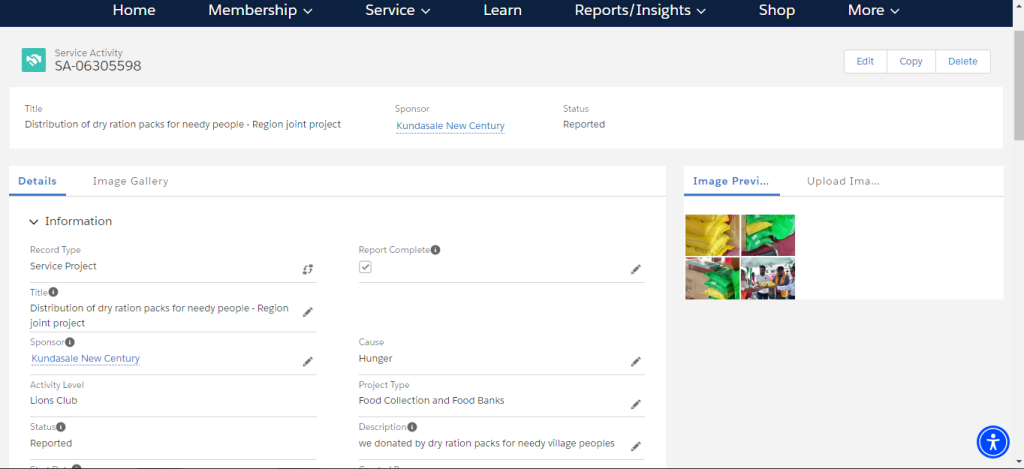Click the Service Activity handshake icon
Image resolution: width=1024 pixels, height=469 pixels.
click(x=33, y=59)
